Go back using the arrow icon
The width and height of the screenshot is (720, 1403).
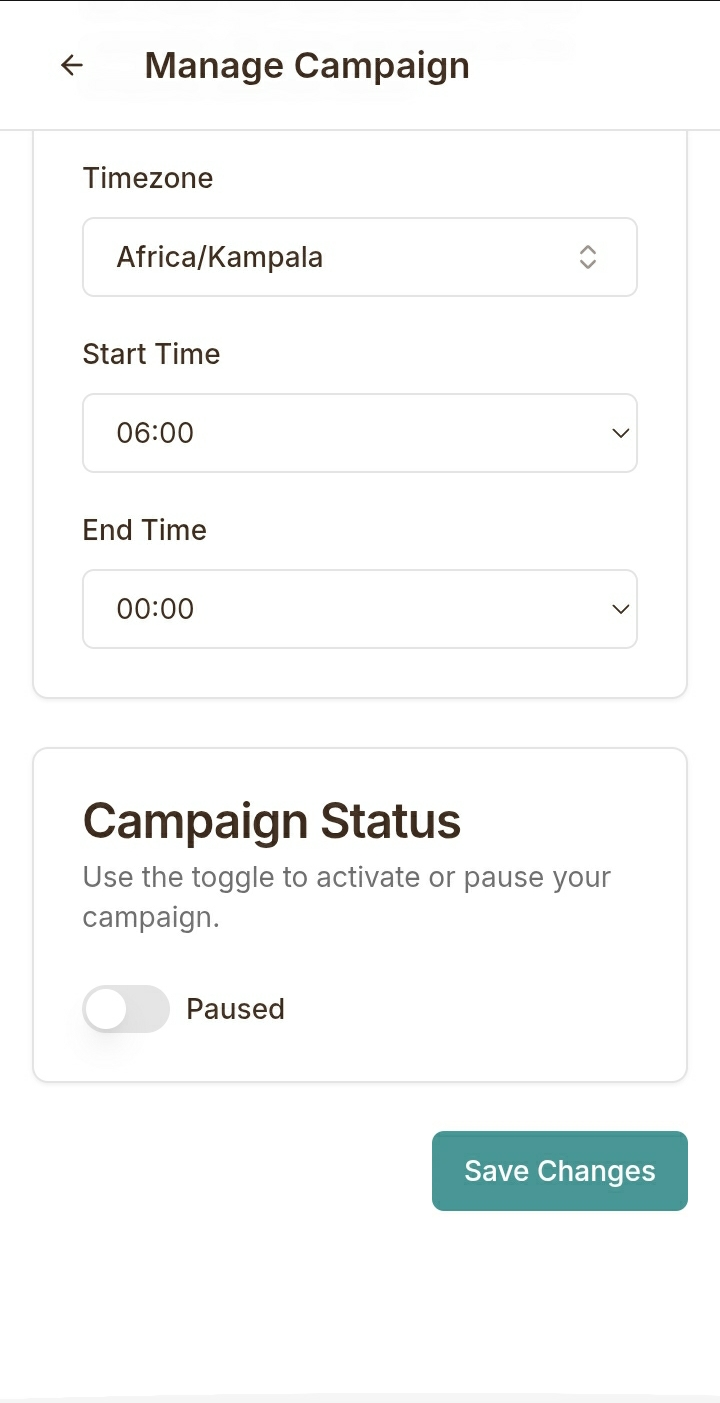click(x=71, y=65)
